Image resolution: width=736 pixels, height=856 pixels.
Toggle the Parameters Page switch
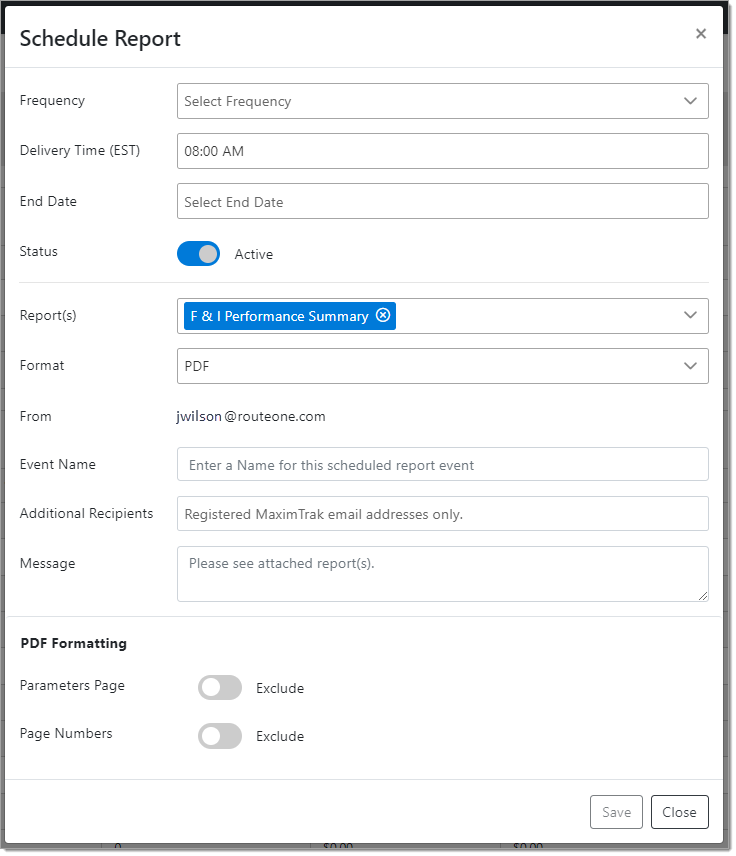[219, 687]
